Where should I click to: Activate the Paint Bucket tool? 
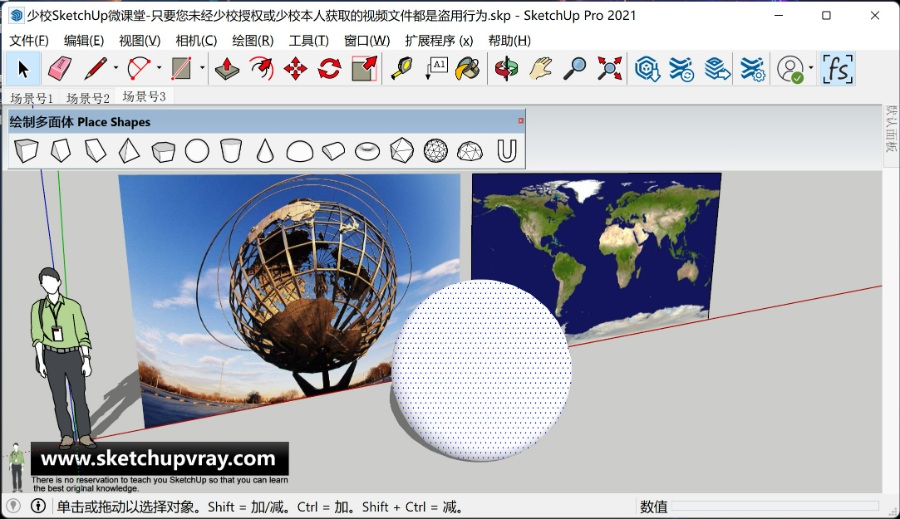tap(468, 69)
